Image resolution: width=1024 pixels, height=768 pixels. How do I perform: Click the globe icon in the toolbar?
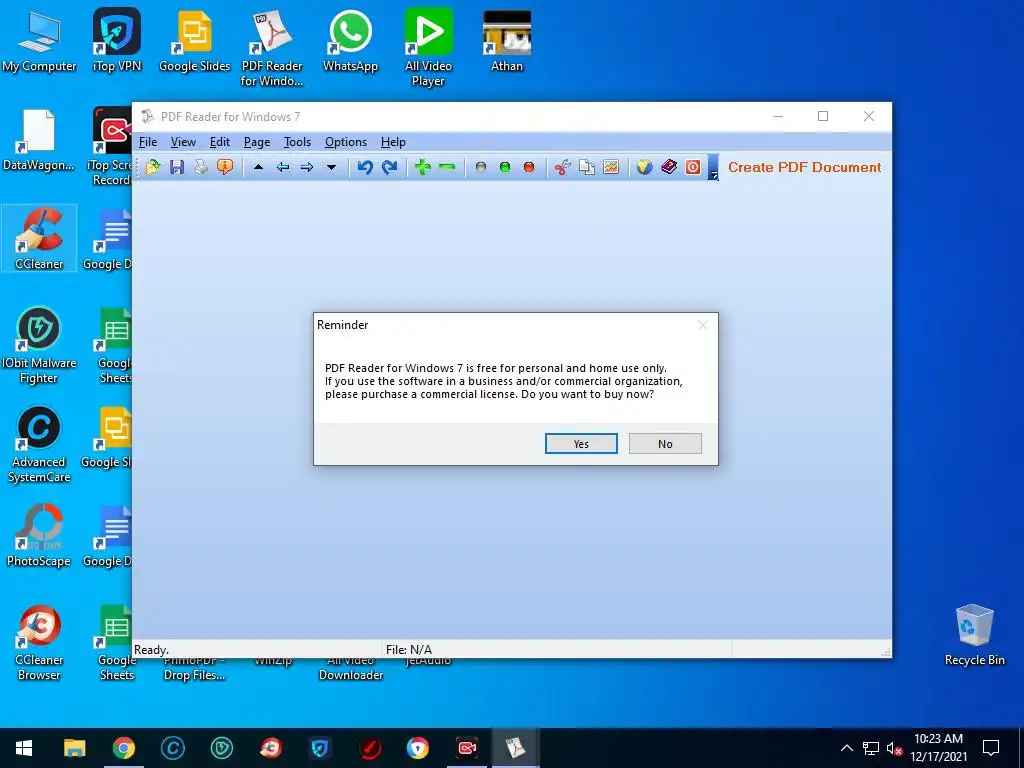tap(645, 167)
